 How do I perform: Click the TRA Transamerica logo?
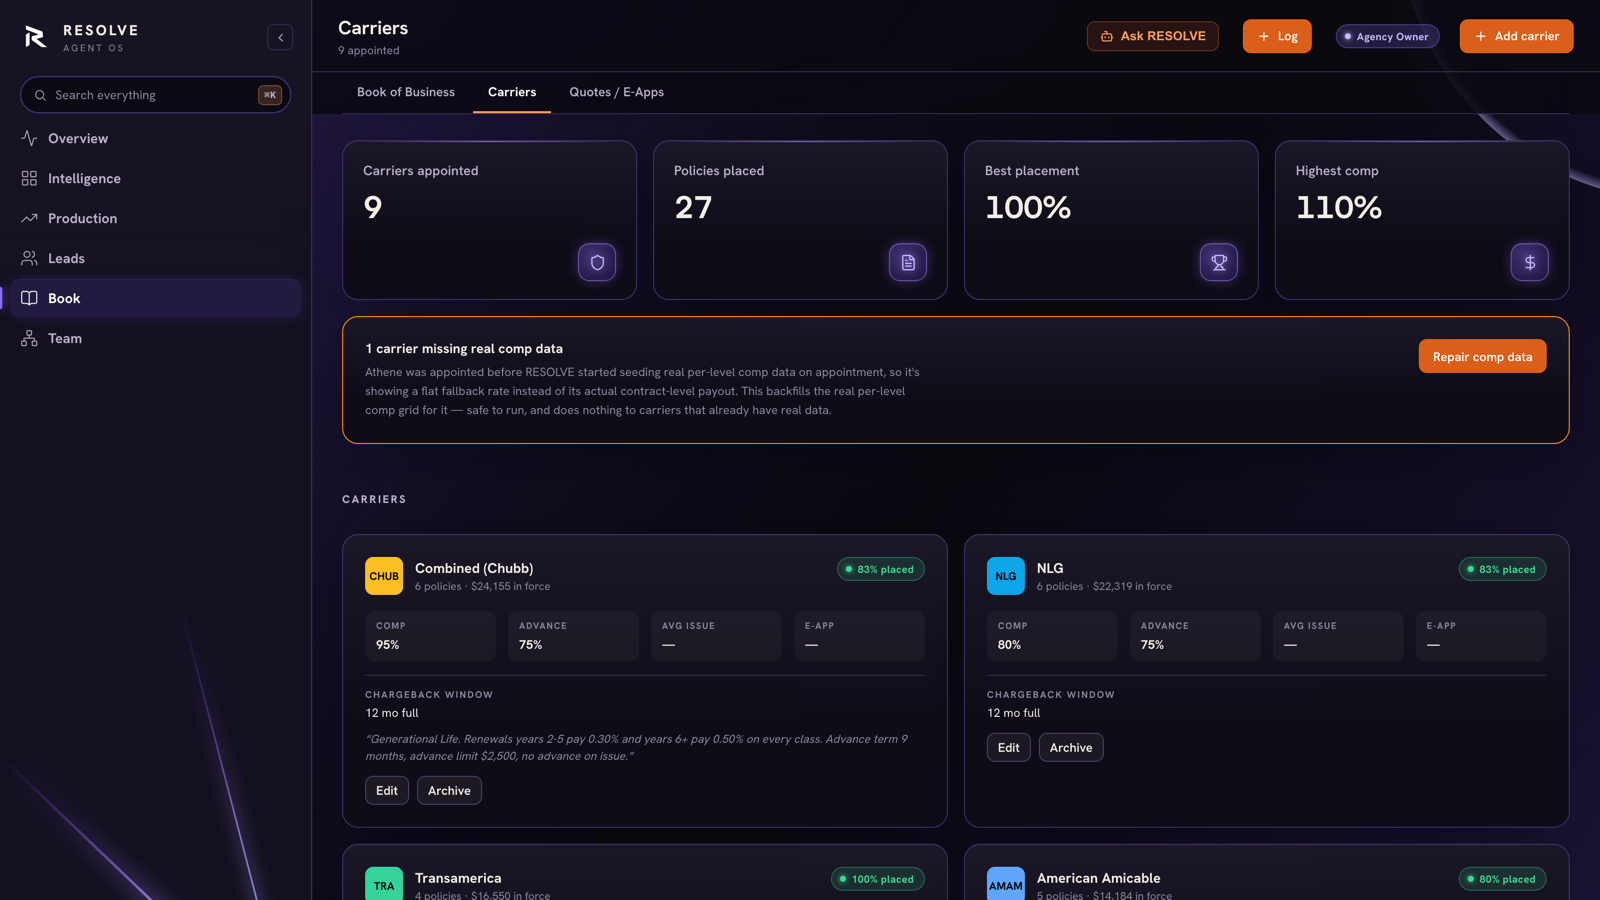[384, 884]
